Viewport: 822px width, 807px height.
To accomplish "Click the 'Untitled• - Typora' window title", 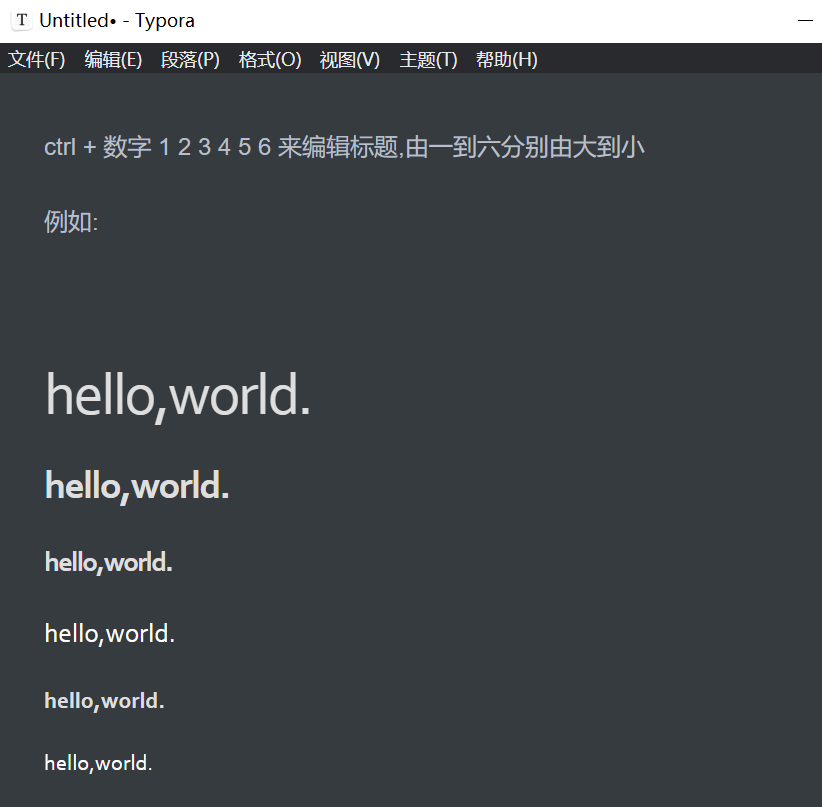I will tap(117, 20).
